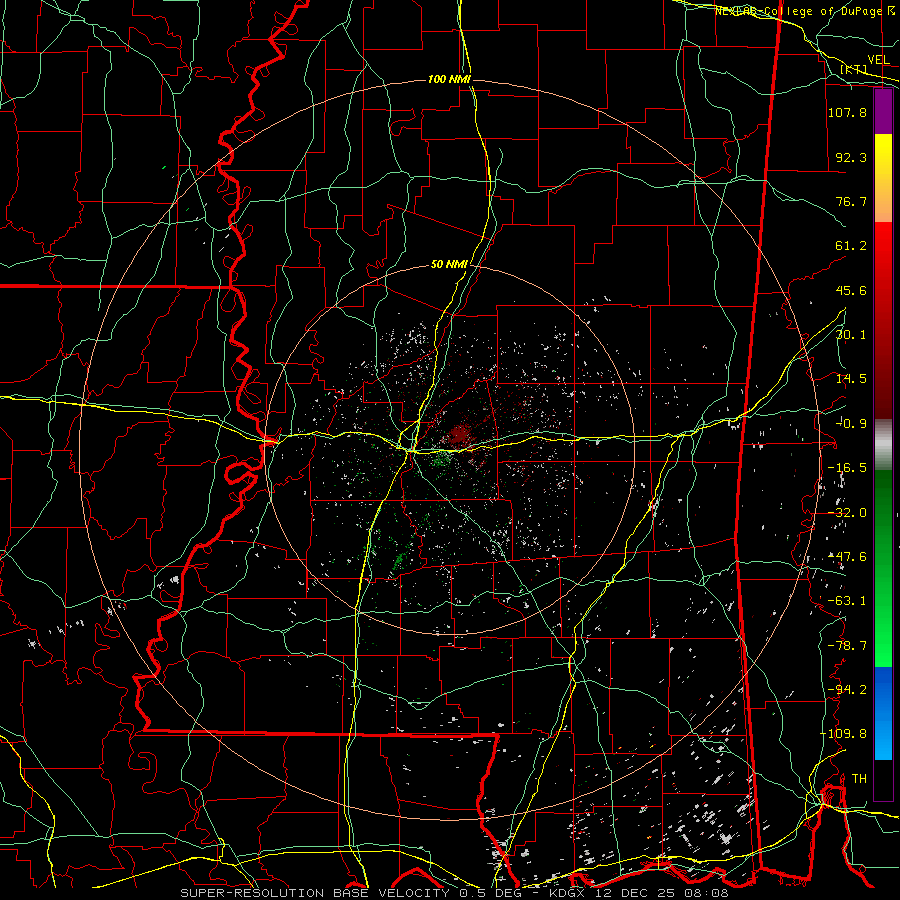Click the 100 NMI range ring label
This screenshot has height=900, width=900.
(x=449, y=79)
